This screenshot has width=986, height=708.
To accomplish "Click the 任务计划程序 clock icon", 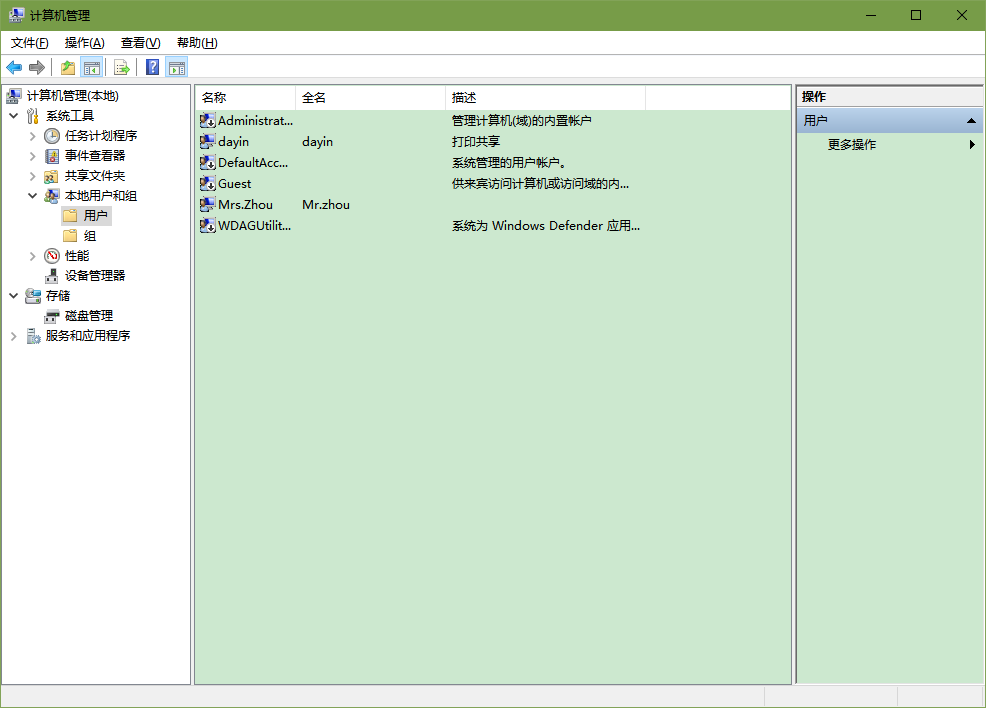I will point(52,136).
